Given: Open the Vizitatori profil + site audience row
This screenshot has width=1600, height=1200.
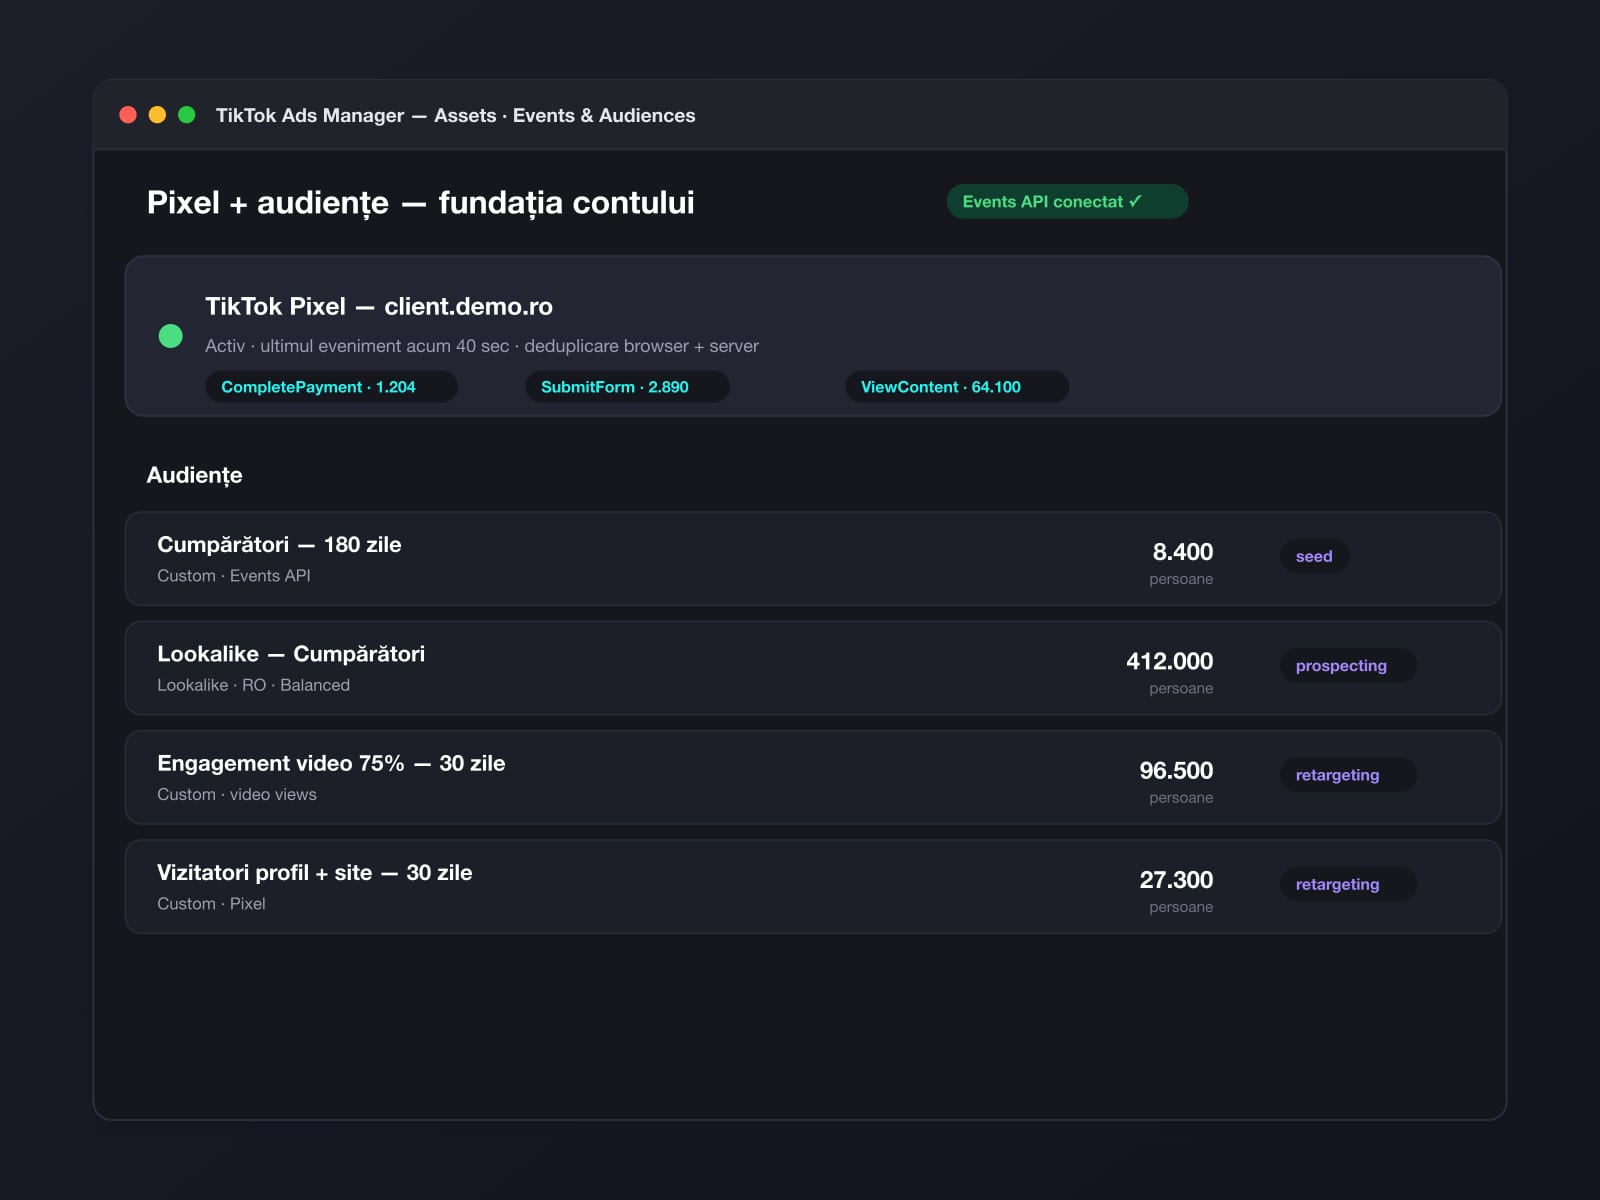Looking at the screenshot, I should pyautogui.click(x=813, y=887).
